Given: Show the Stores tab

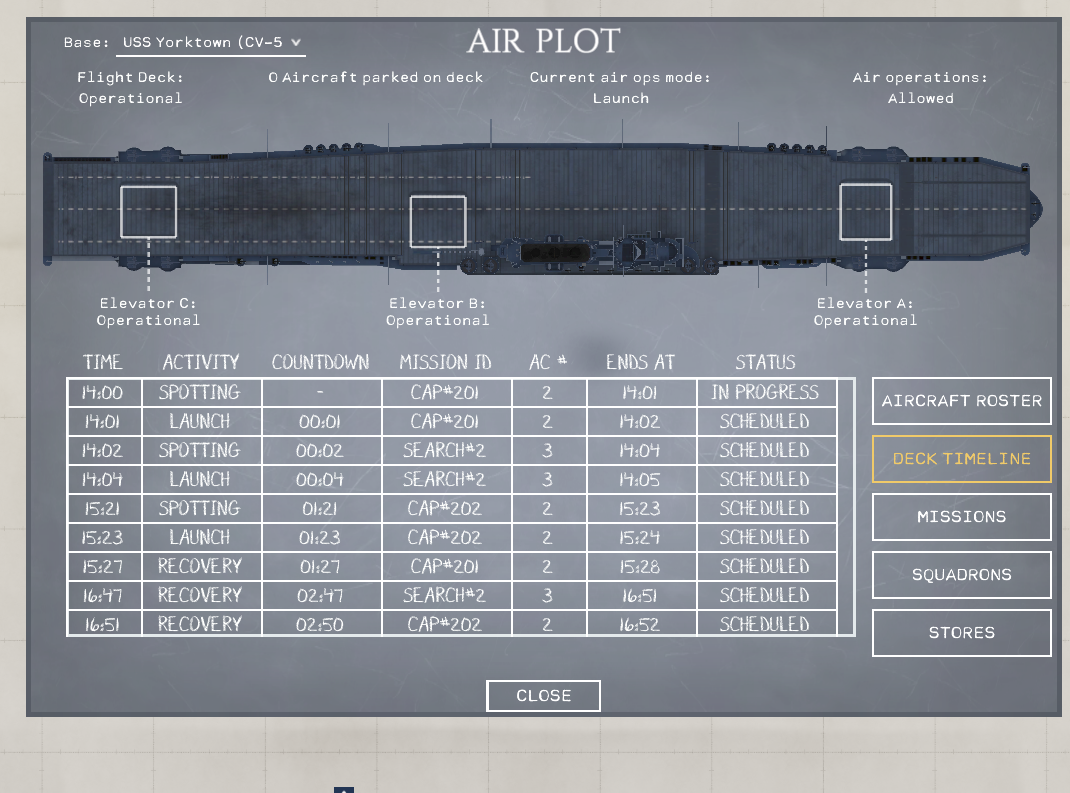Looking at the screenshot, I should tap(961, 633).
